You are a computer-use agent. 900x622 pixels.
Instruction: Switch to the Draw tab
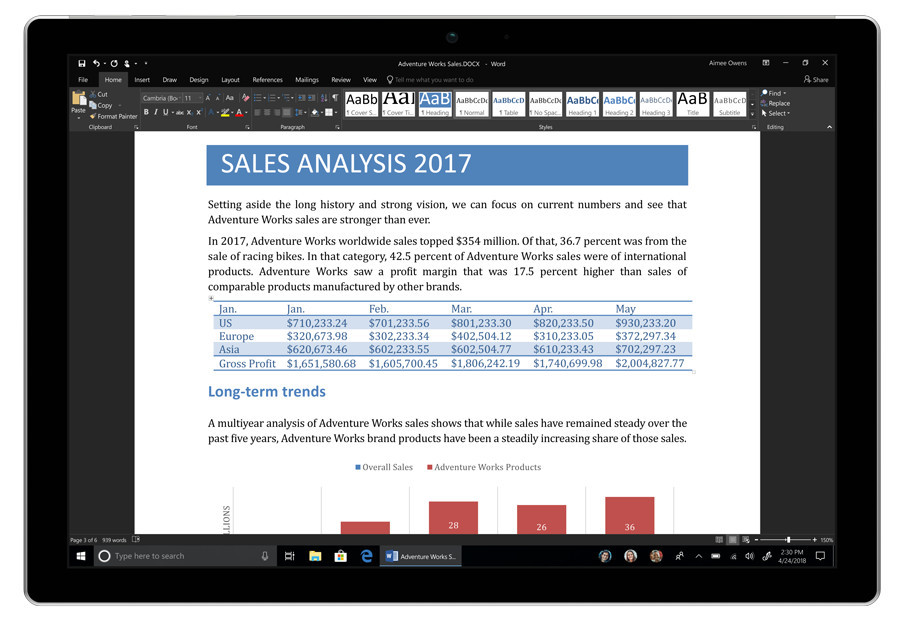[169, 80]
